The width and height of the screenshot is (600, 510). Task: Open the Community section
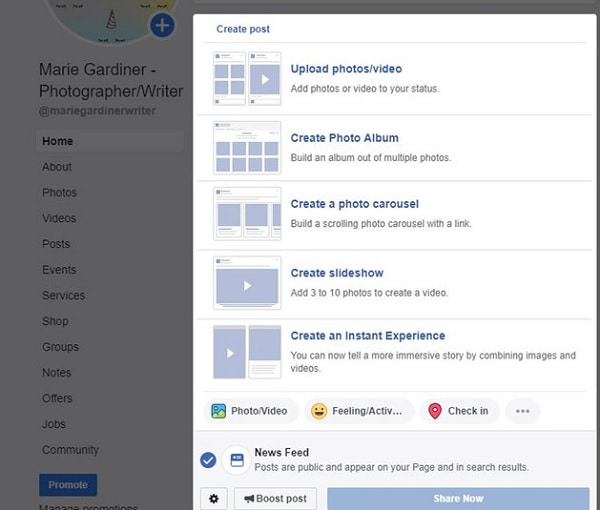point(70,450)
